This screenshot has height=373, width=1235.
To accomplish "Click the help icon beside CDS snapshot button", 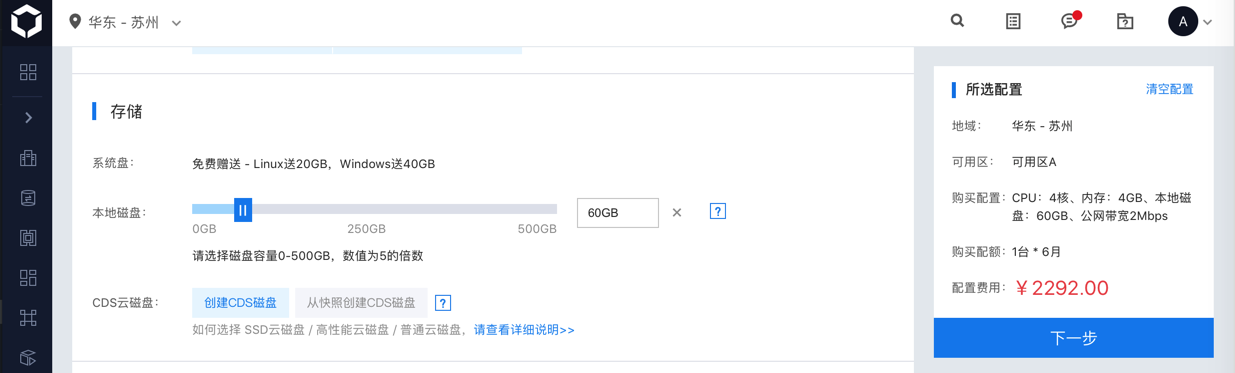I will click(443, 303).
